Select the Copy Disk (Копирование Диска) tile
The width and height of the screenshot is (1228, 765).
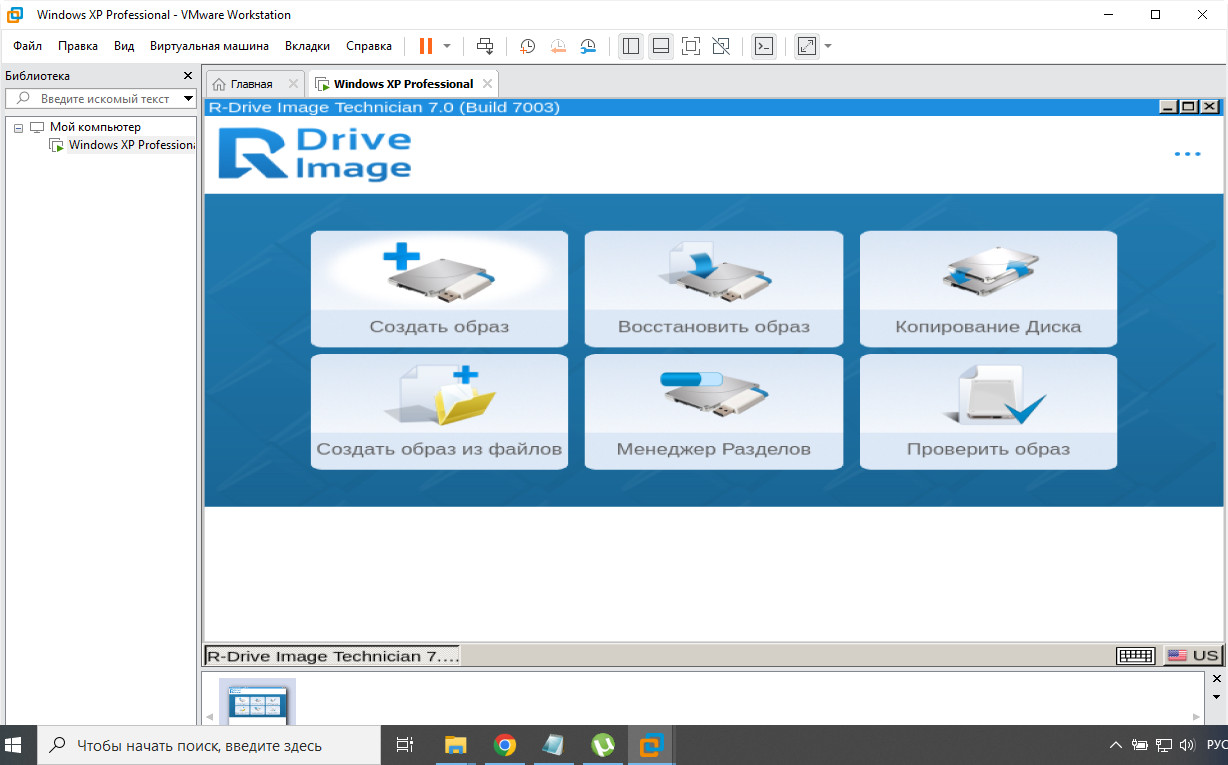click(x=988, y=289)
